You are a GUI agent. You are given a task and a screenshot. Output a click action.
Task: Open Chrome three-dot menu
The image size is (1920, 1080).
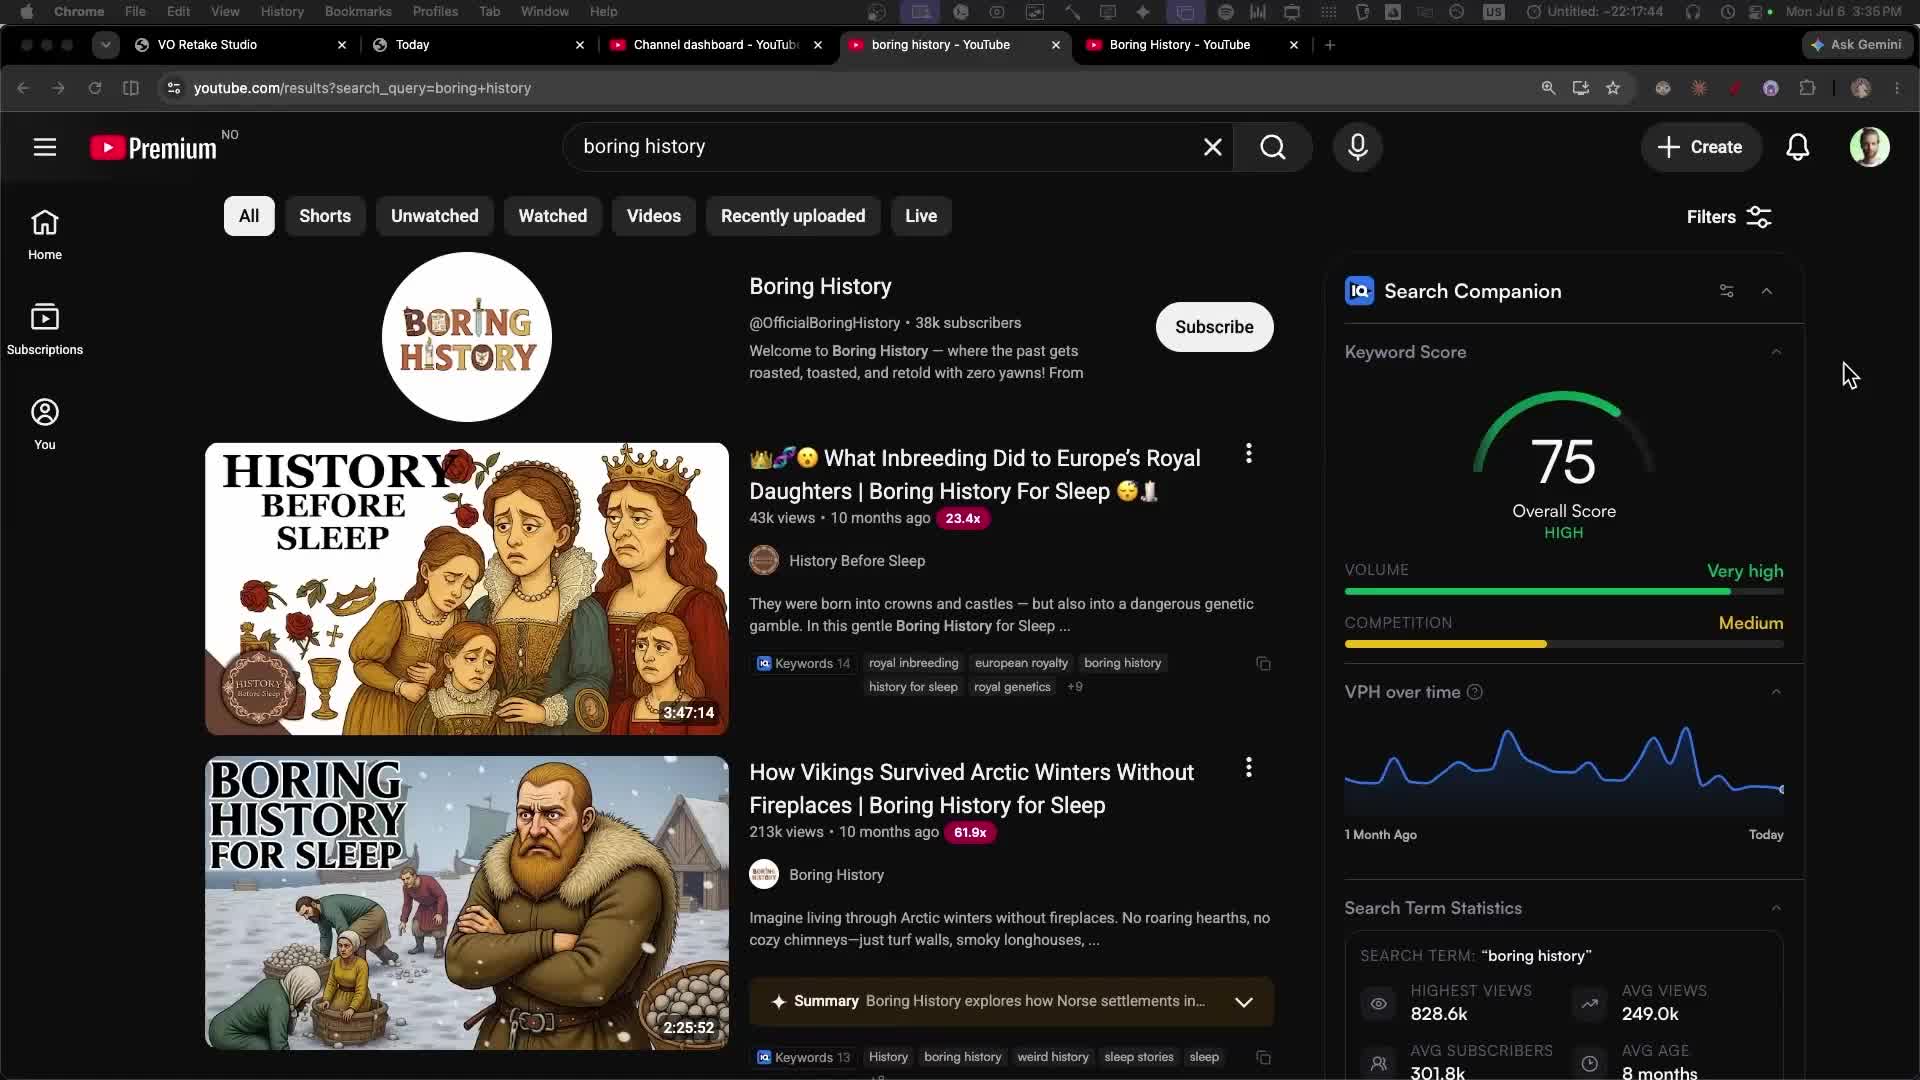click(1897, 88)
